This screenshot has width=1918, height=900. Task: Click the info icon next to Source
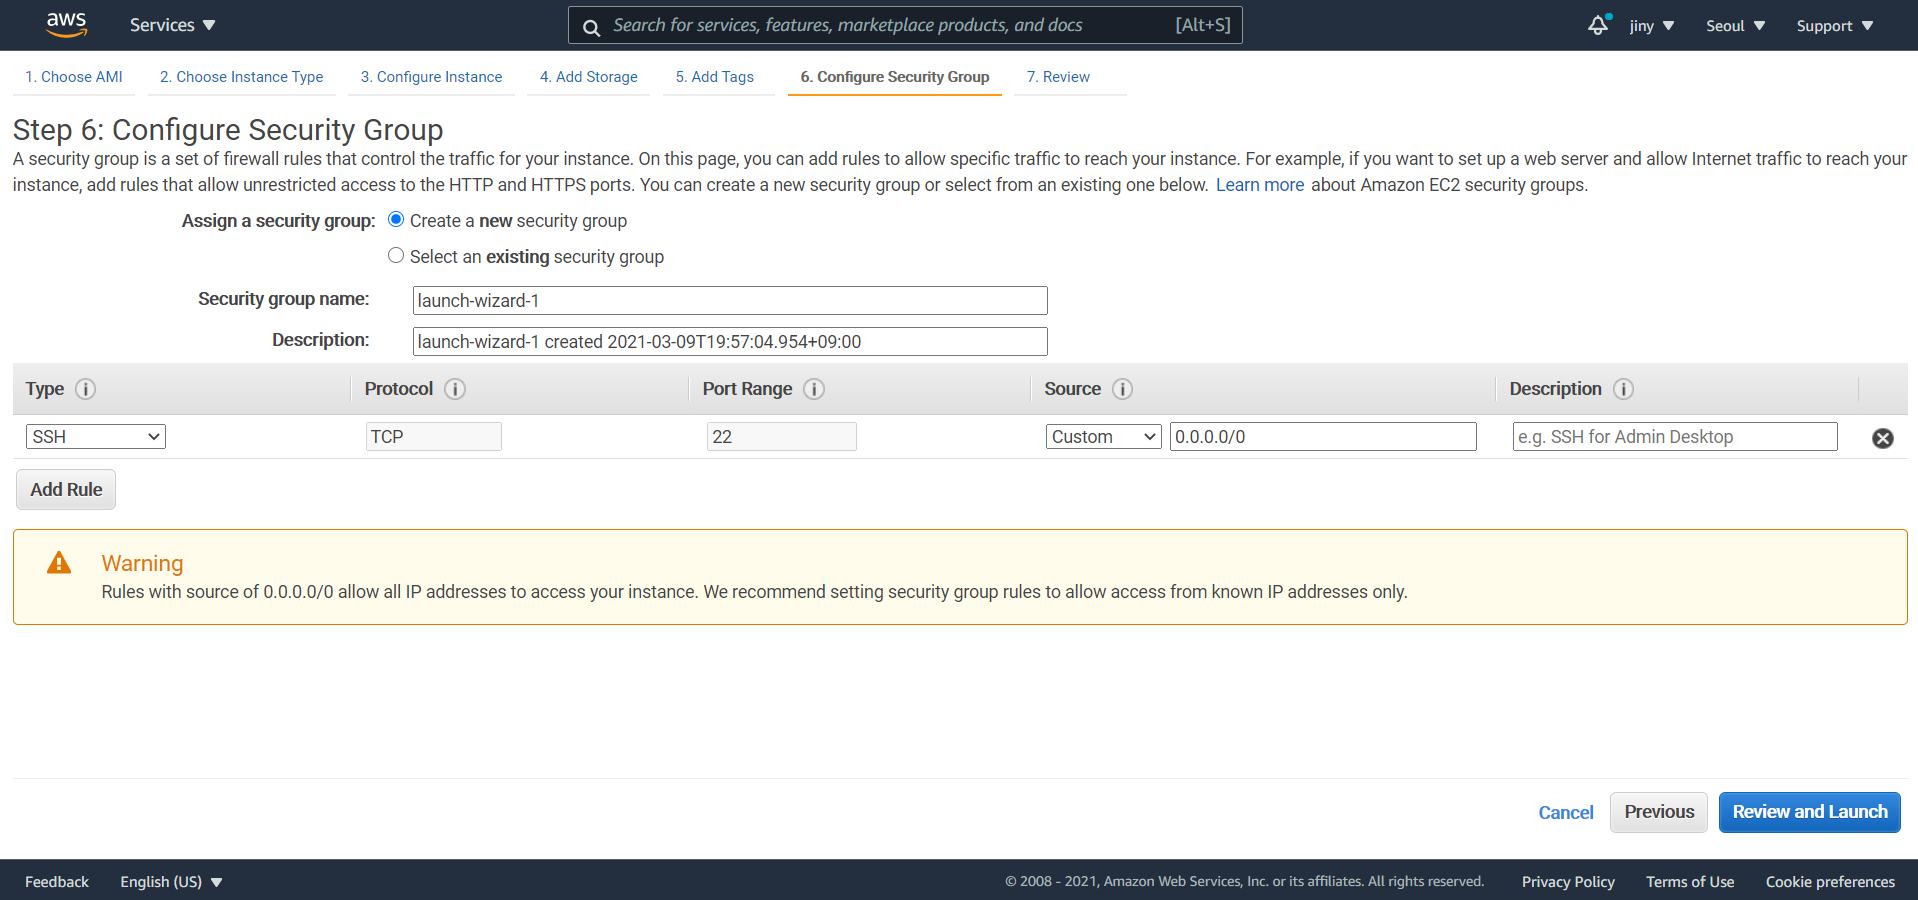pos(1122,389)
